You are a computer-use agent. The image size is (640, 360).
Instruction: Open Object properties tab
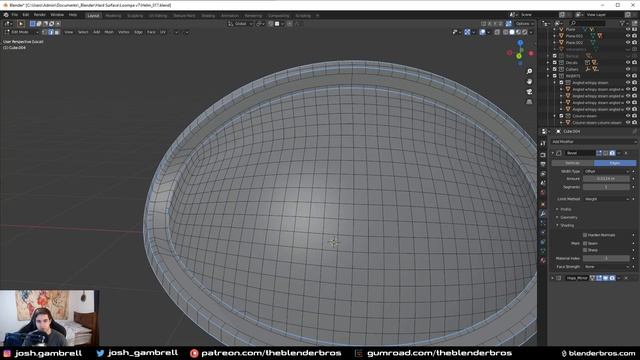coord(543,204)
